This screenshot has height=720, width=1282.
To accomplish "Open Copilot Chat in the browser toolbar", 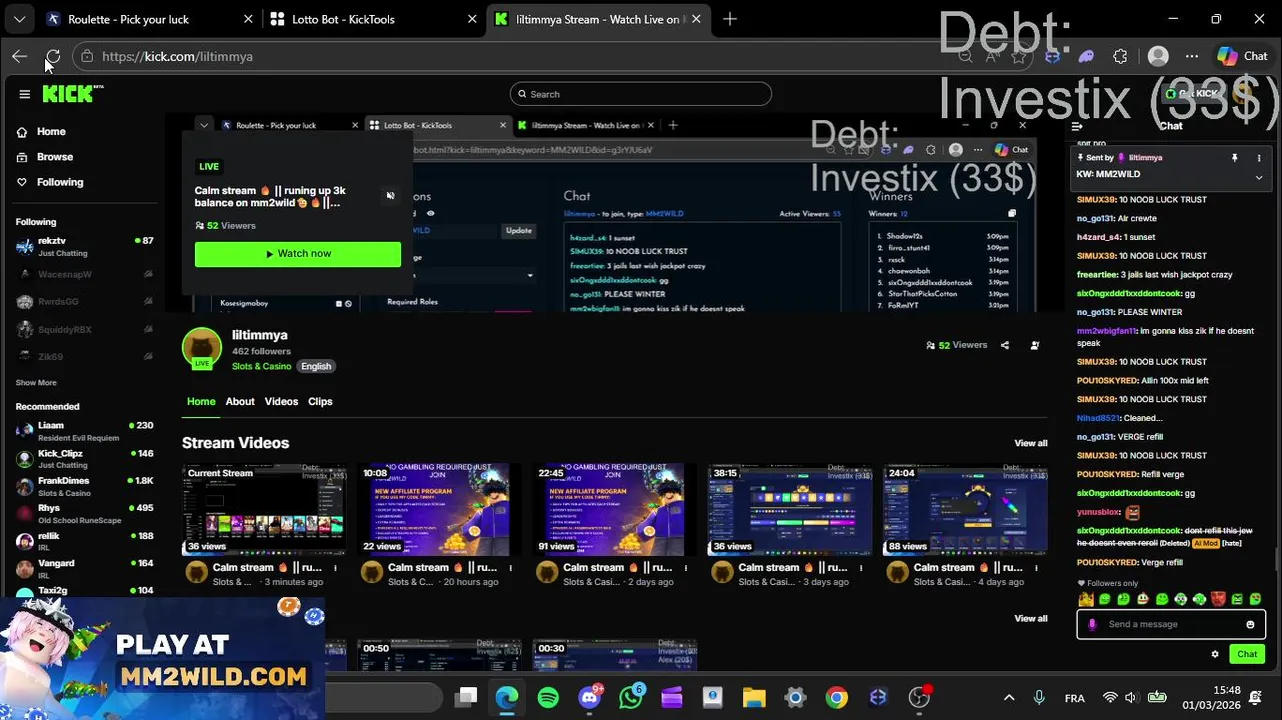I will pyautogui.click(x=1243, y=56).
